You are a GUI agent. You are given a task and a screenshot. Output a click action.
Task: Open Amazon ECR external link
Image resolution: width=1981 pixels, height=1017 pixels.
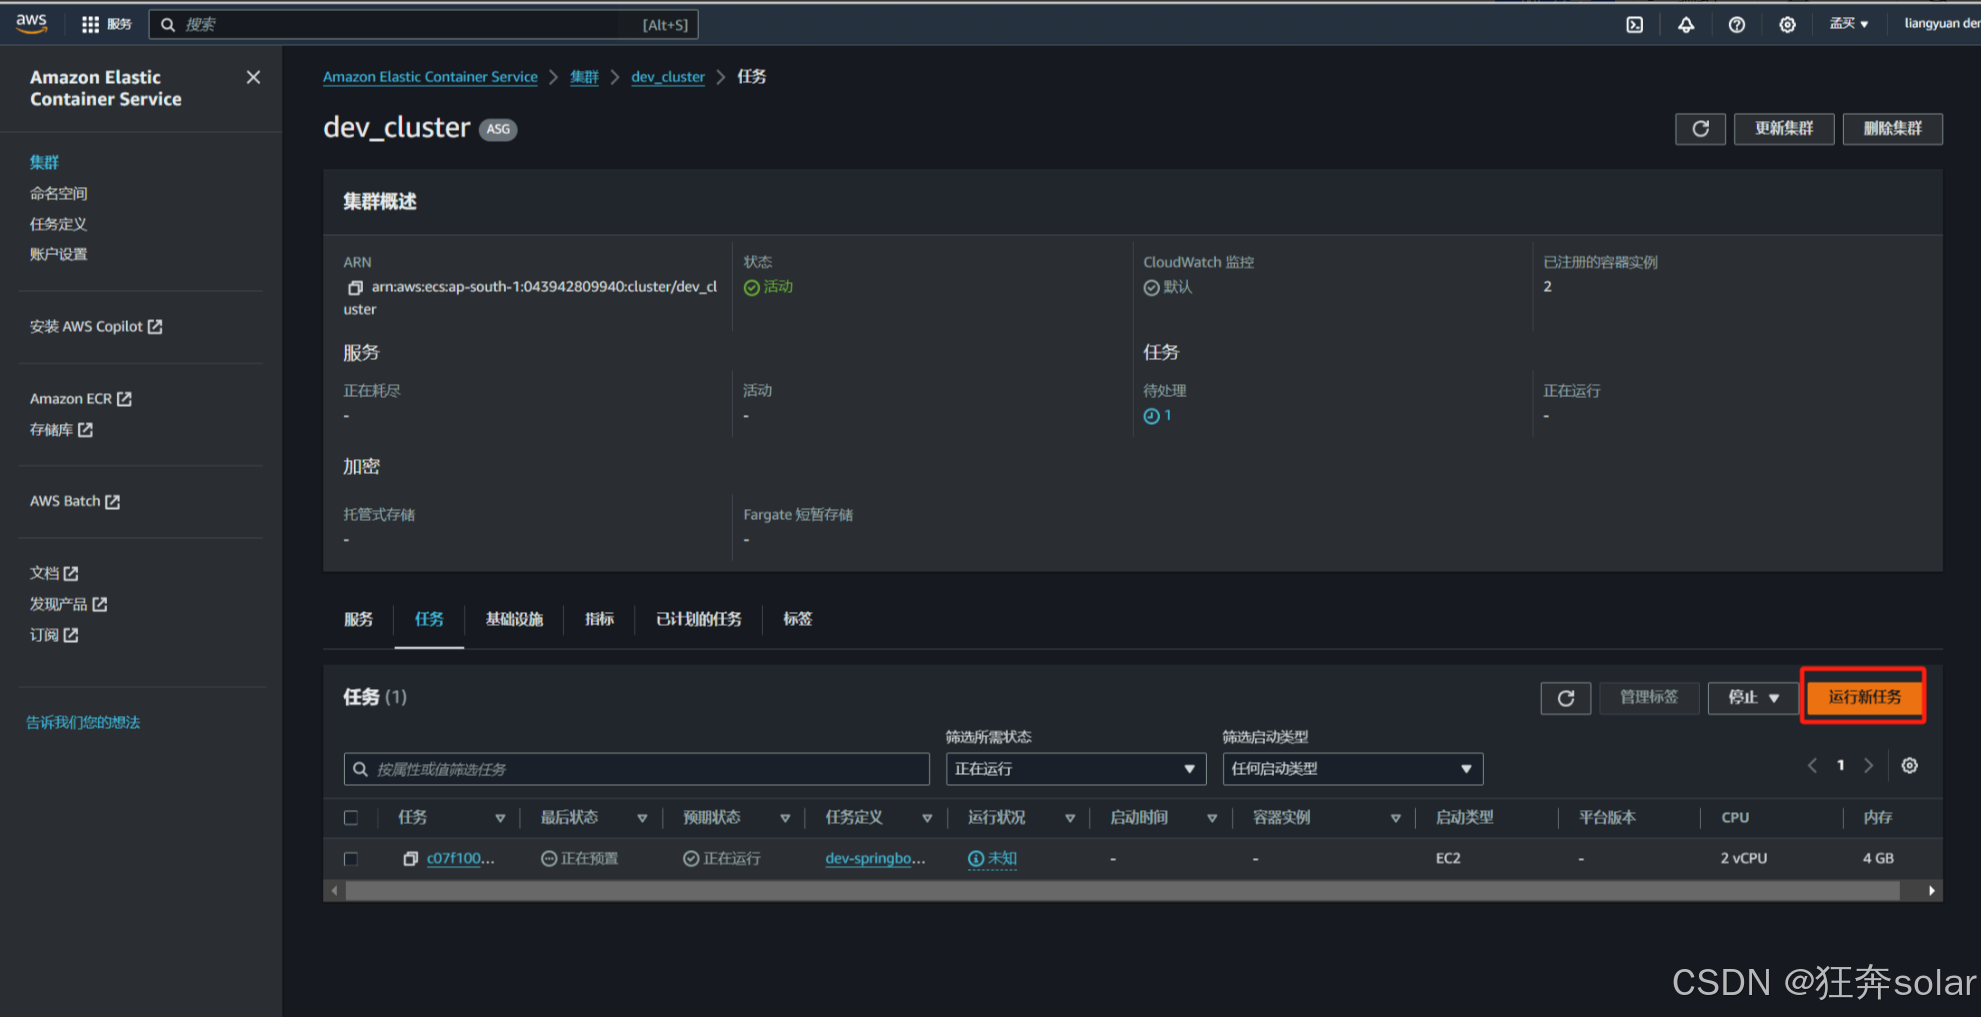[81, 399]
